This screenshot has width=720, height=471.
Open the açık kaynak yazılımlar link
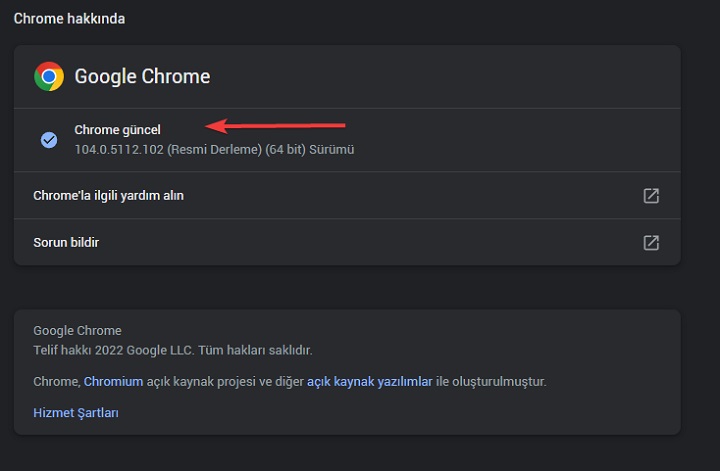click(370, 381)
